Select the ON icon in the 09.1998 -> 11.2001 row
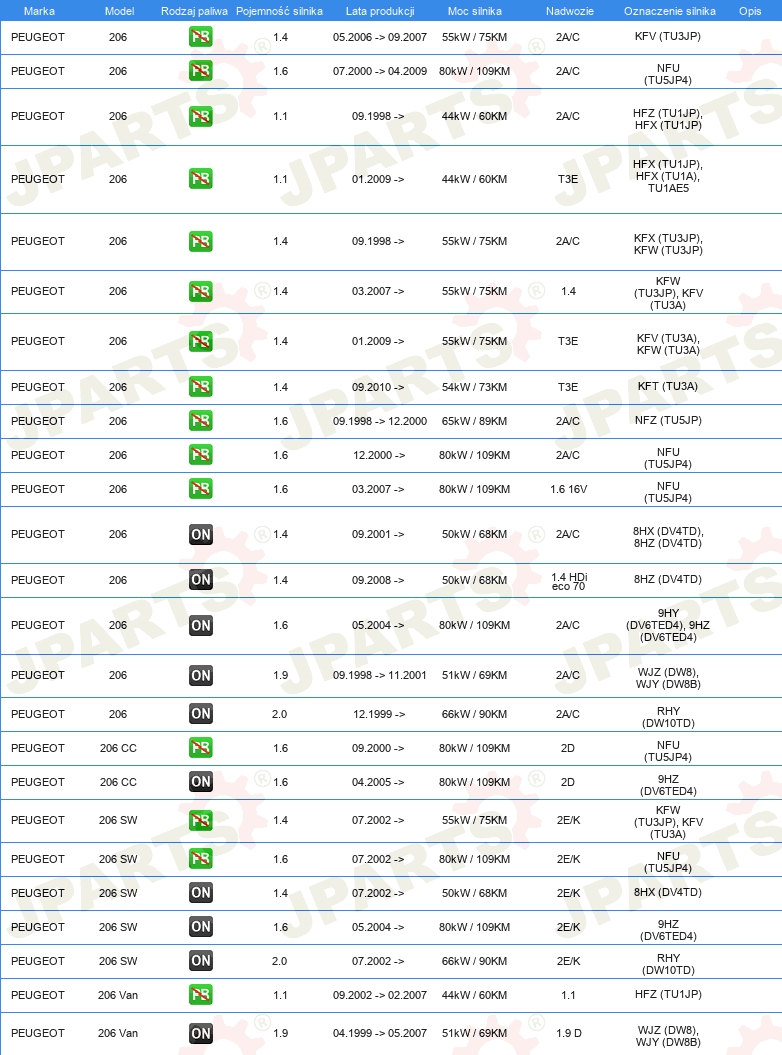782x1055 pixels. pyautogui.click(x=201, y=675)
